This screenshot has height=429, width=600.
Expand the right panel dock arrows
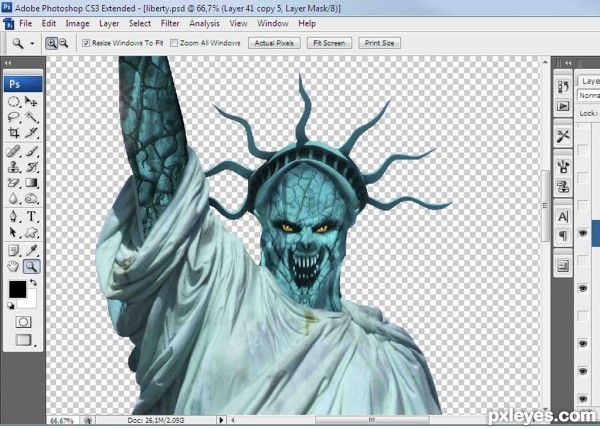(x=568, y=63)
